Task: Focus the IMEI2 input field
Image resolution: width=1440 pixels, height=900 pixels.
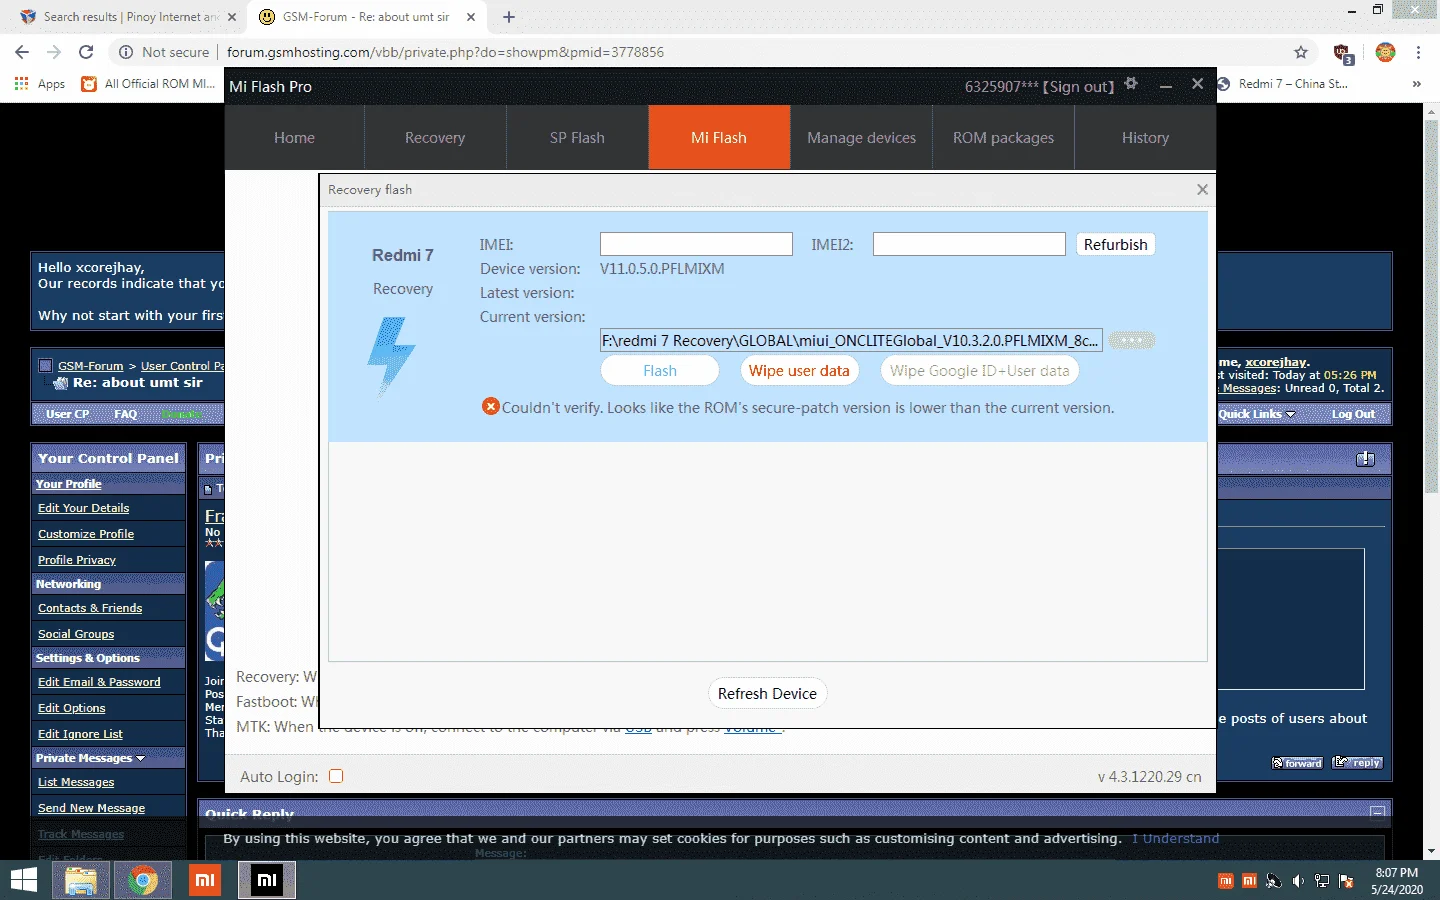Action: (969, 244)
